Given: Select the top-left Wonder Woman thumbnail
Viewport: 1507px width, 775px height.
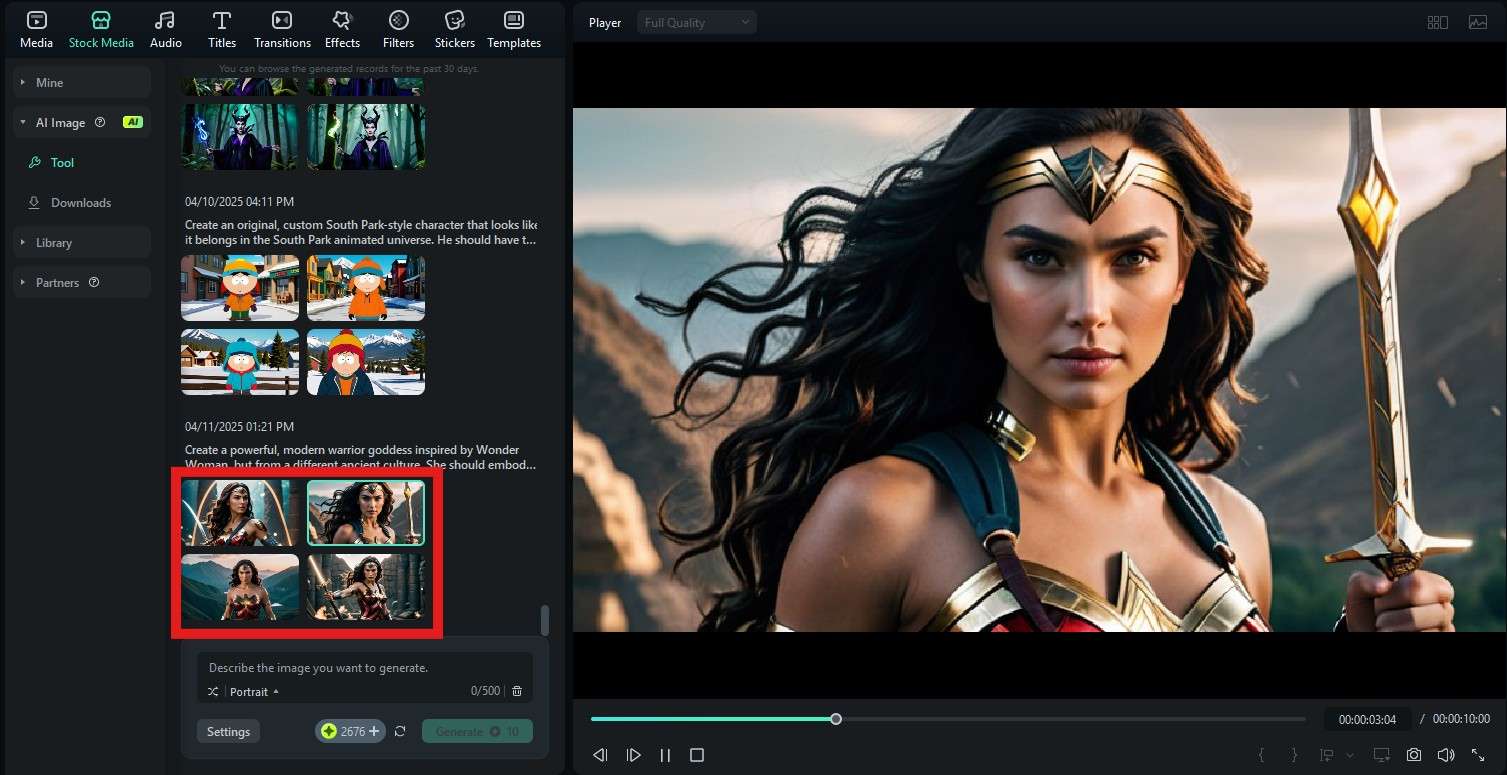Looking at the screenshot, I should coord(240,513).
